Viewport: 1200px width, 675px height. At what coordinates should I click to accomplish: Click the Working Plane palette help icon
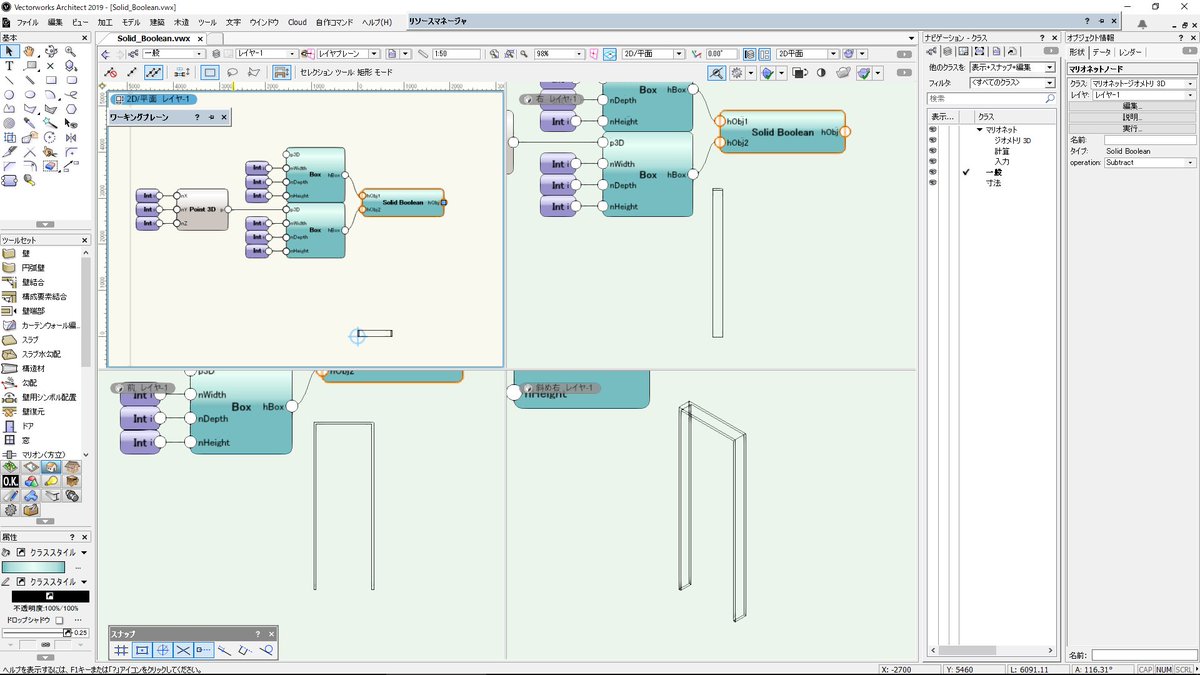click(197, 117)
